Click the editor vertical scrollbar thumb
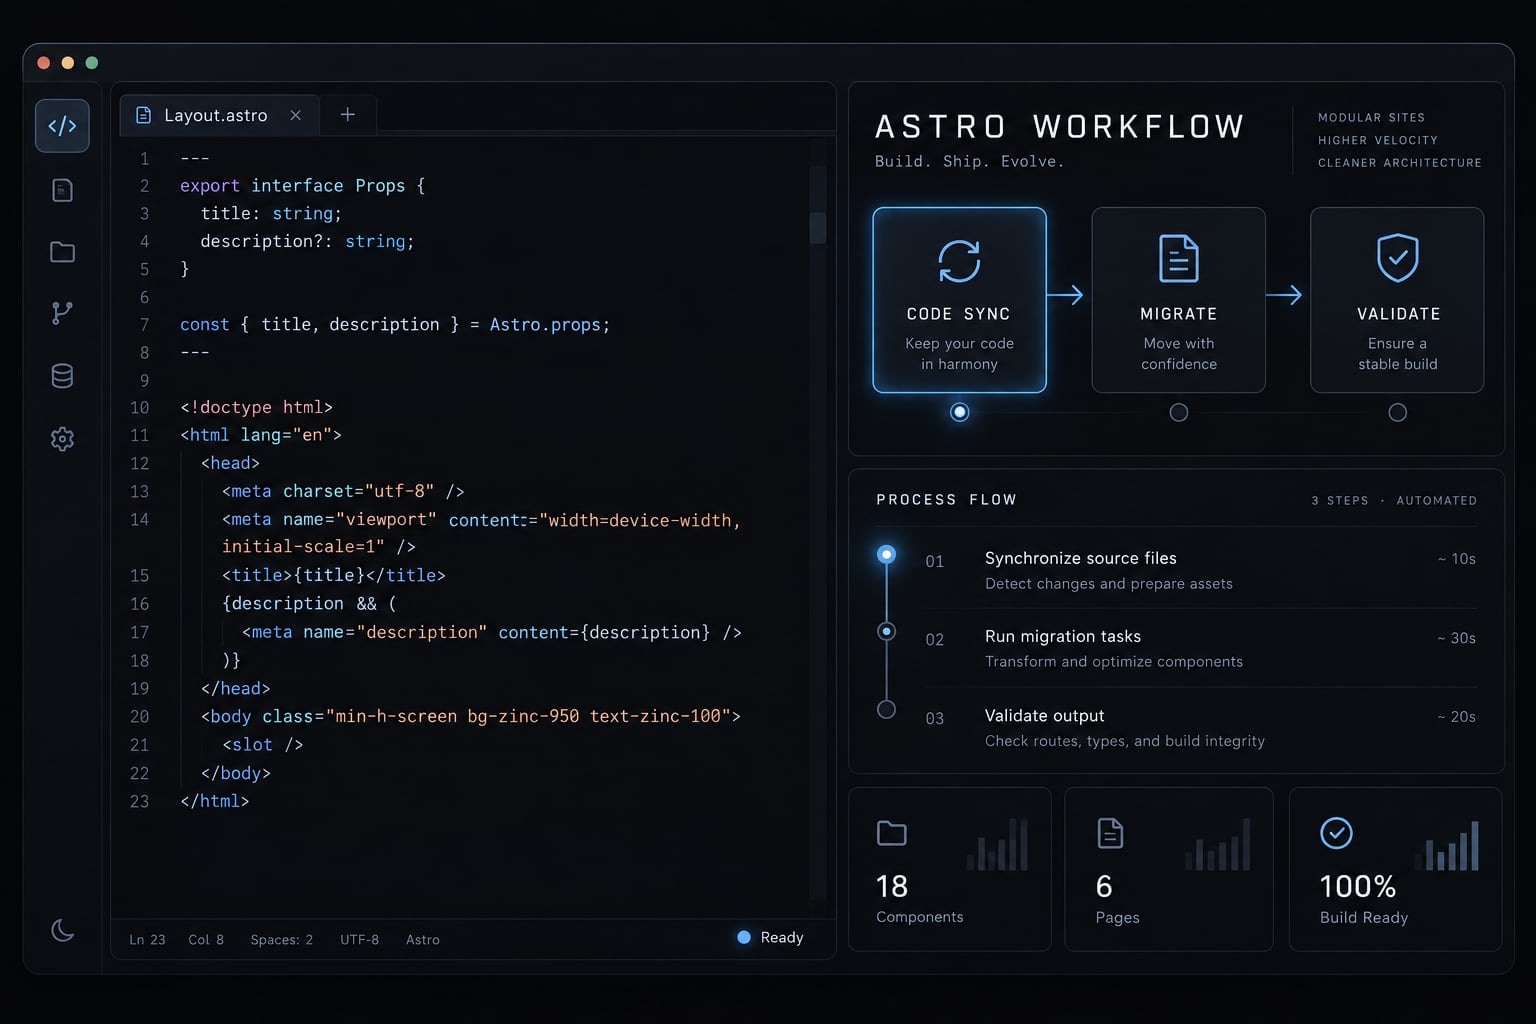The image size is (1536, 1024). point(818,227)
